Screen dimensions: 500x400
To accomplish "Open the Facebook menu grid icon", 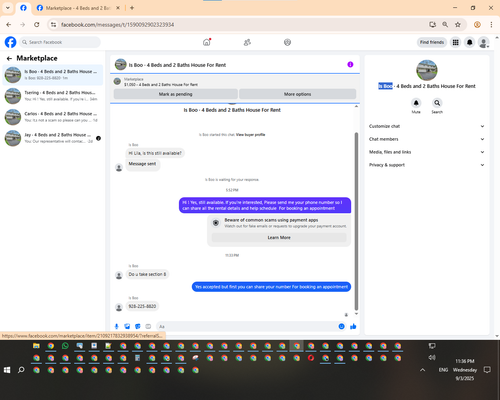I will coord(455,42).
